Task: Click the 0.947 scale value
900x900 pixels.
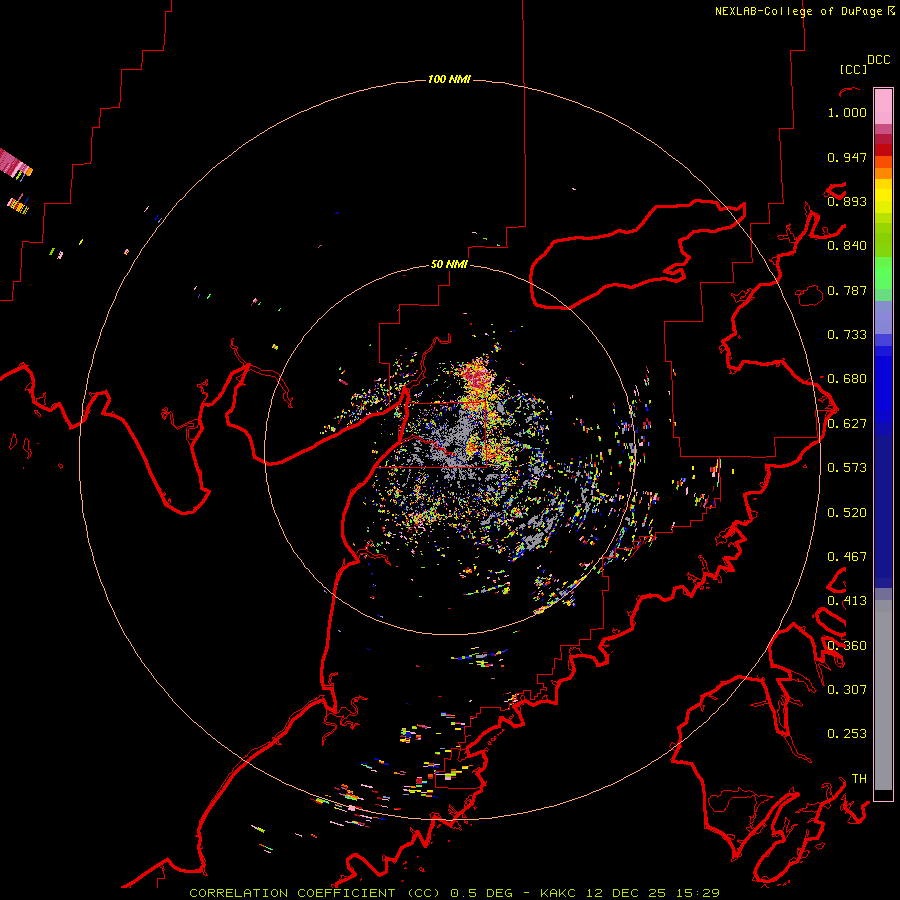Action: (847, 157)
